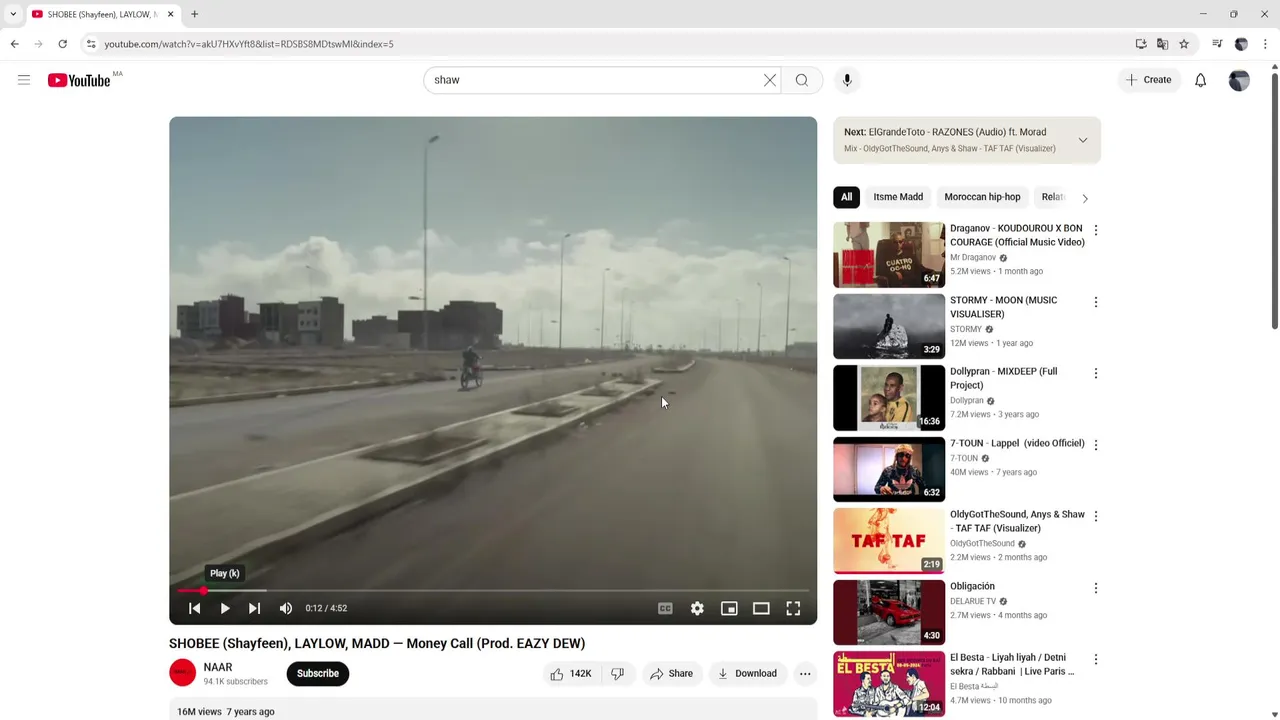Open options menu for Obligación video
This screenshot has height=720, width=1280.
coord(1096,588)
